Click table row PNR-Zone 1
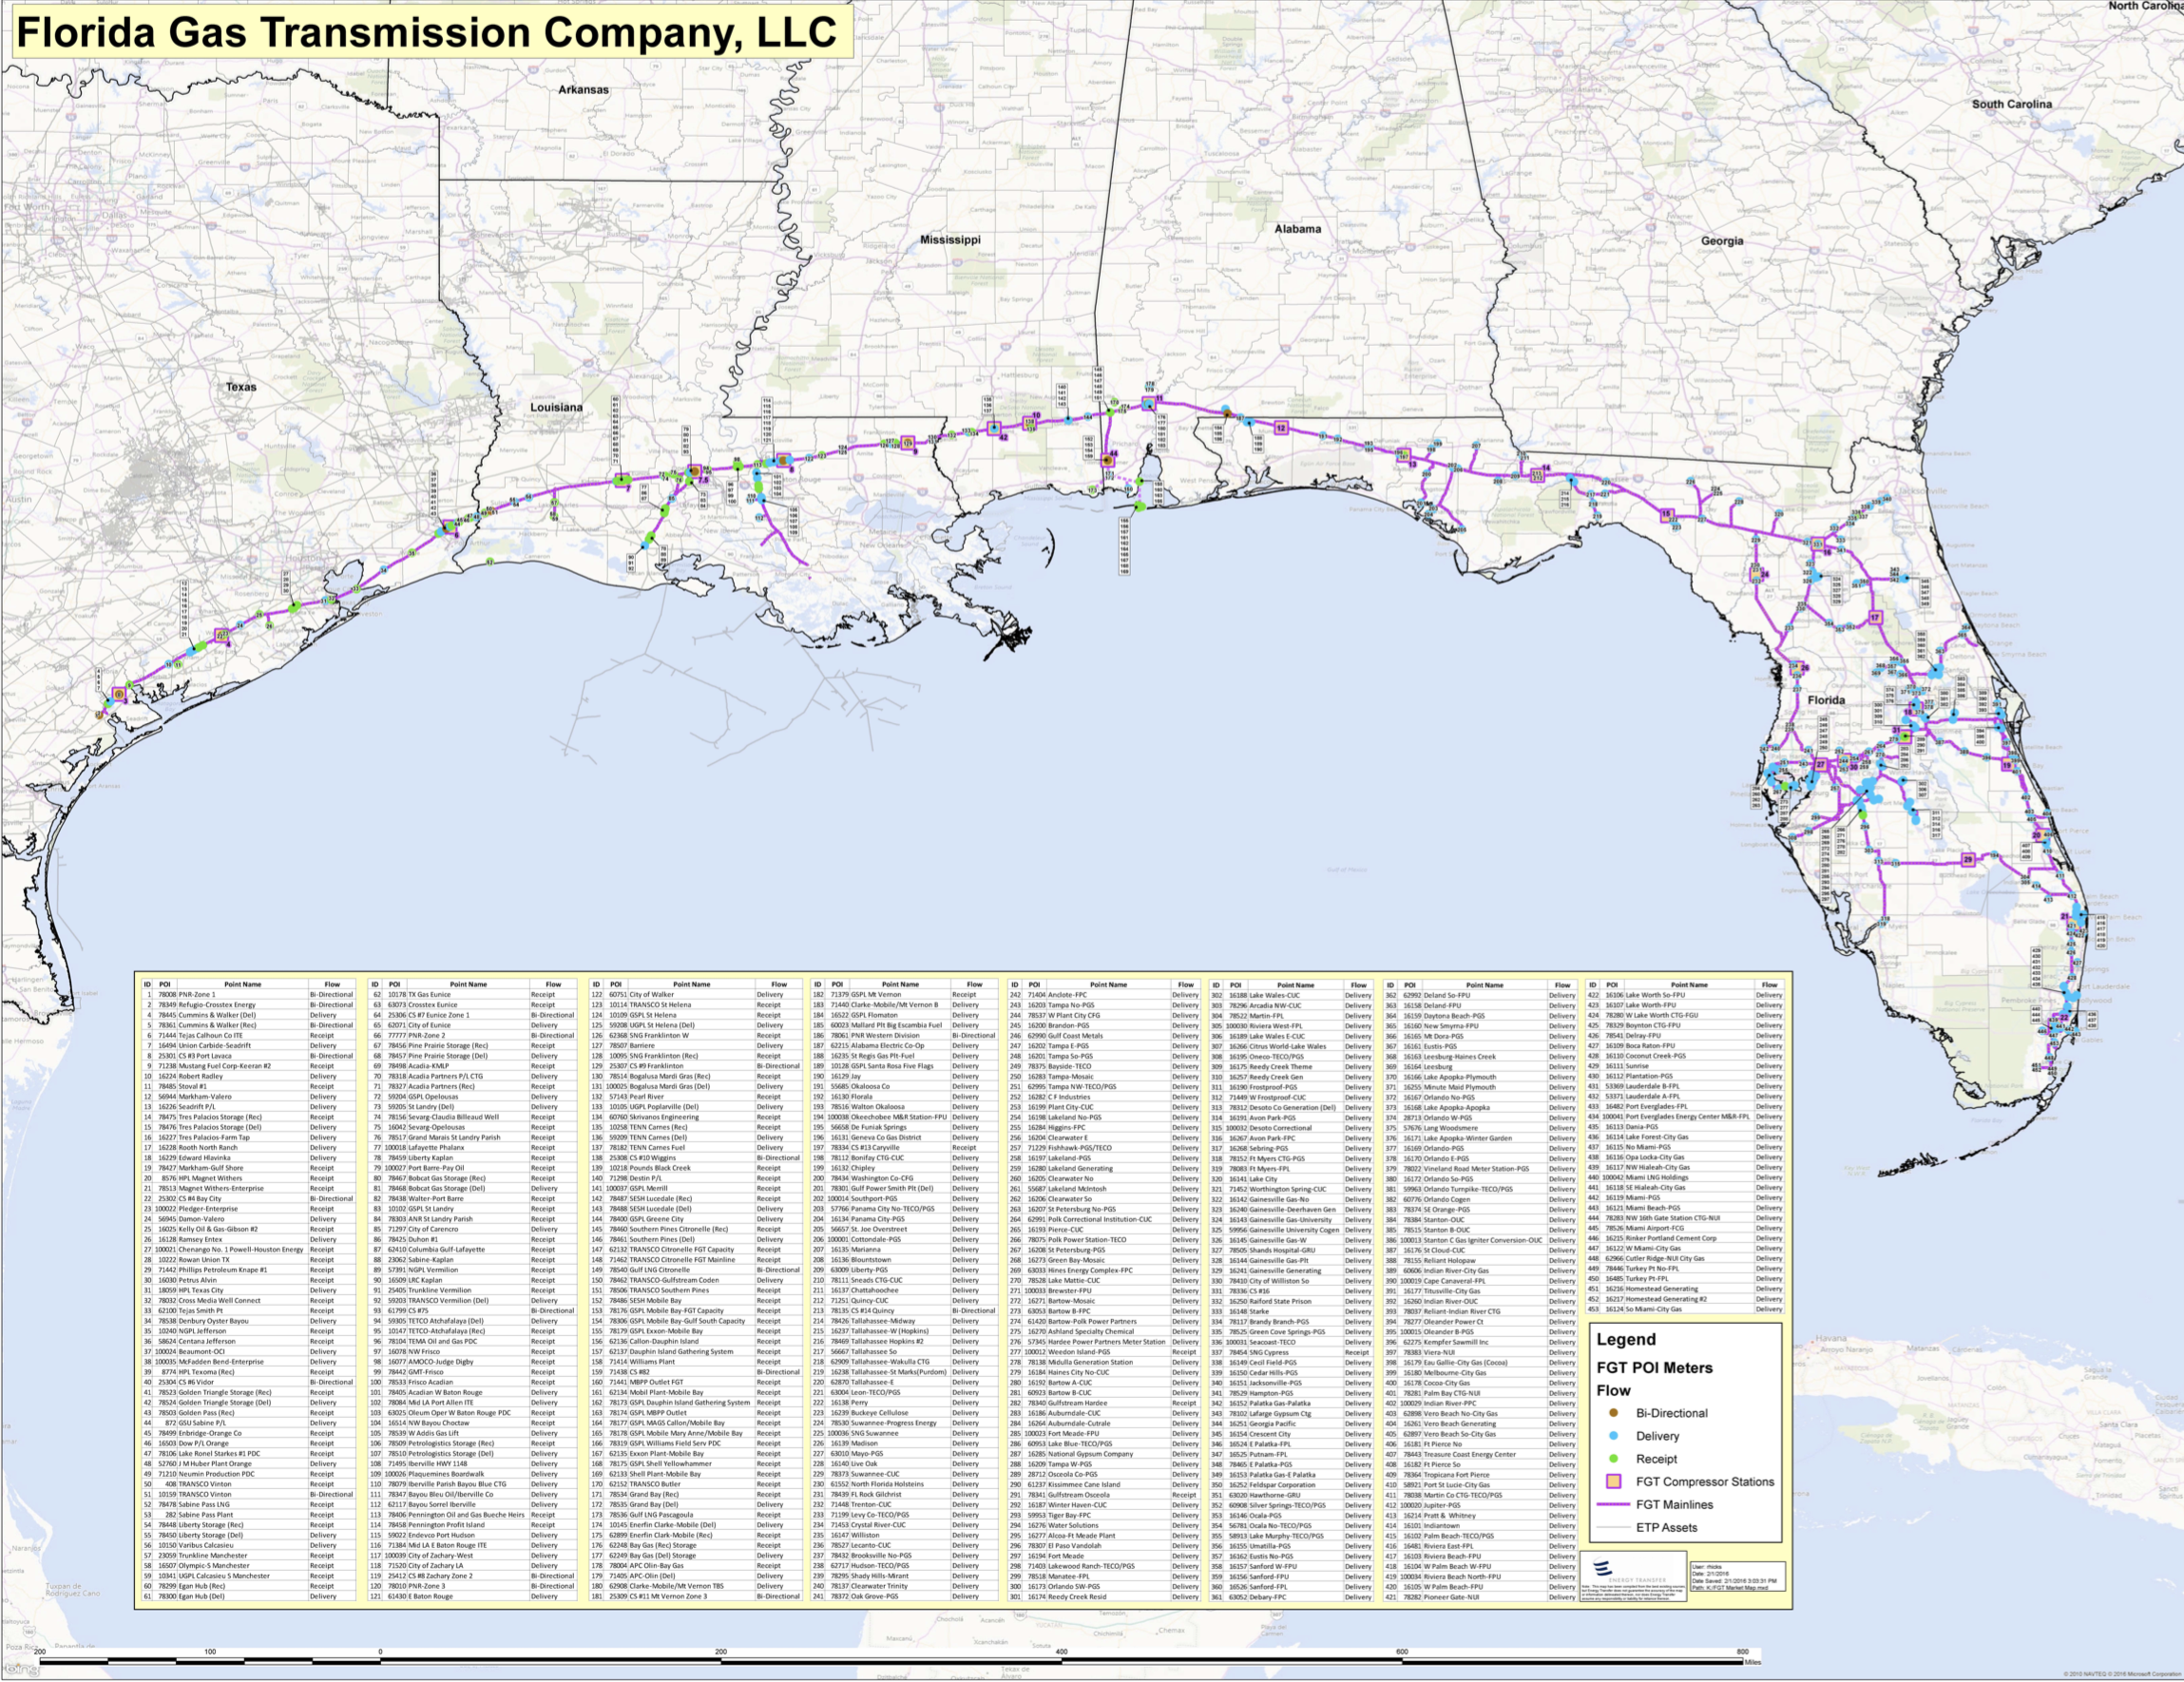Image resolution: width=2184 pixels, height=1682 pixels. (x=248, y=995)
